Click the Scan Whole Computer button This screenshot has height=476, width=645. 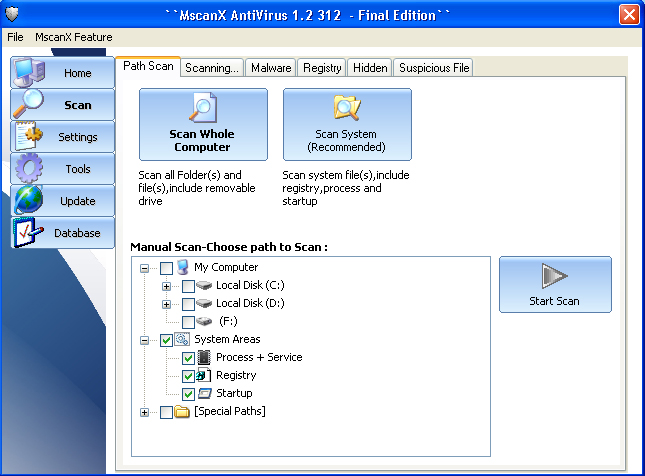[203, 124]
